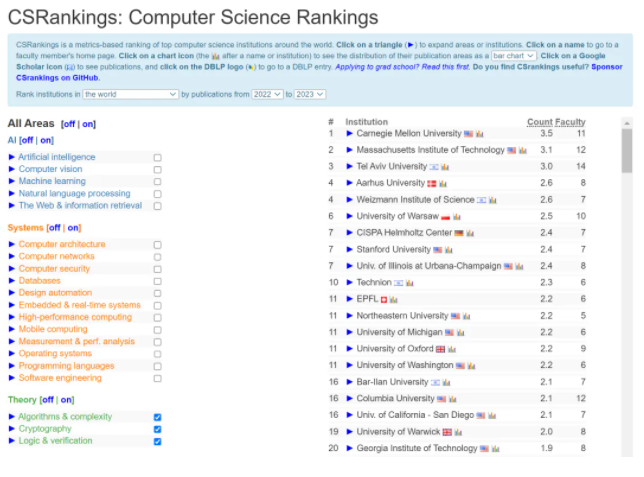The height and width of the screenshot is (477, 644).
Task: Open CISPA Helmholtz Center chart icon
Action: click(x=470, y=233)
